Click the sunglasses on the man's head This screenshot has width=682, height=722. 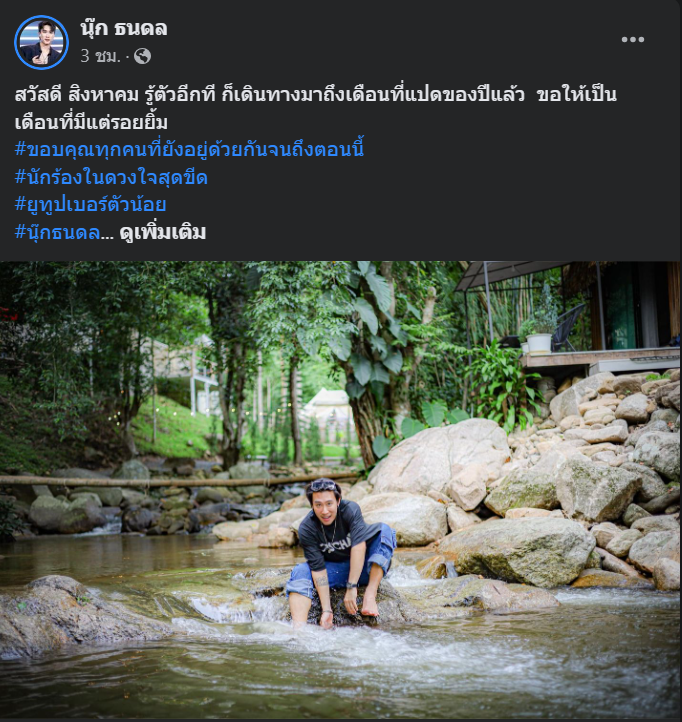point(323,485)
